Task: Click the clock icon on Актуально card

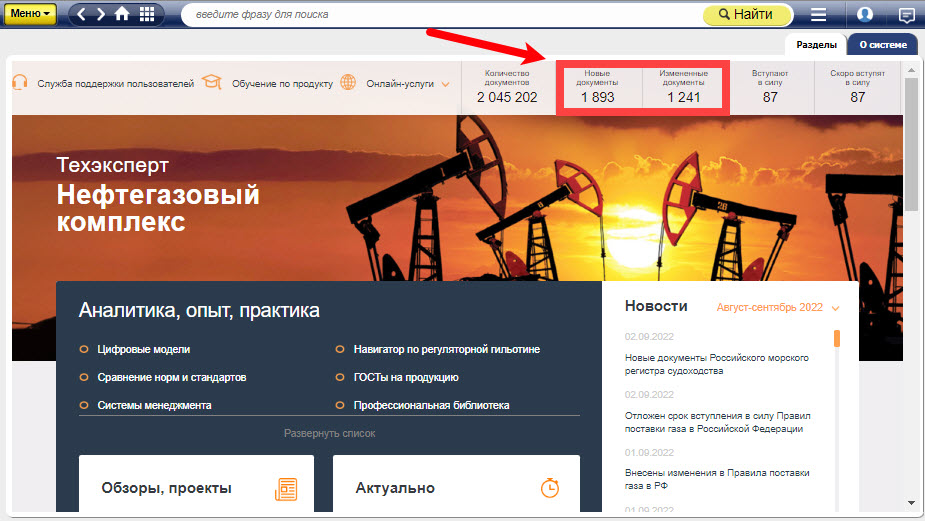Action: coord(550,488)
